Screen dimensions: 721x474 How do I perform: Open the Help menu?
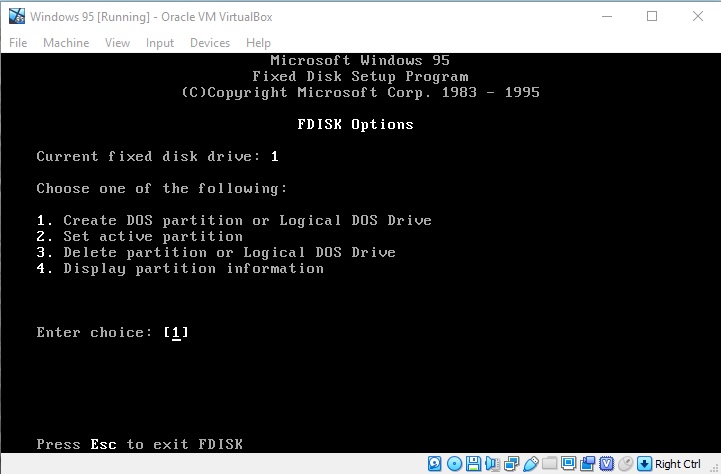click(x=258, y=43)
